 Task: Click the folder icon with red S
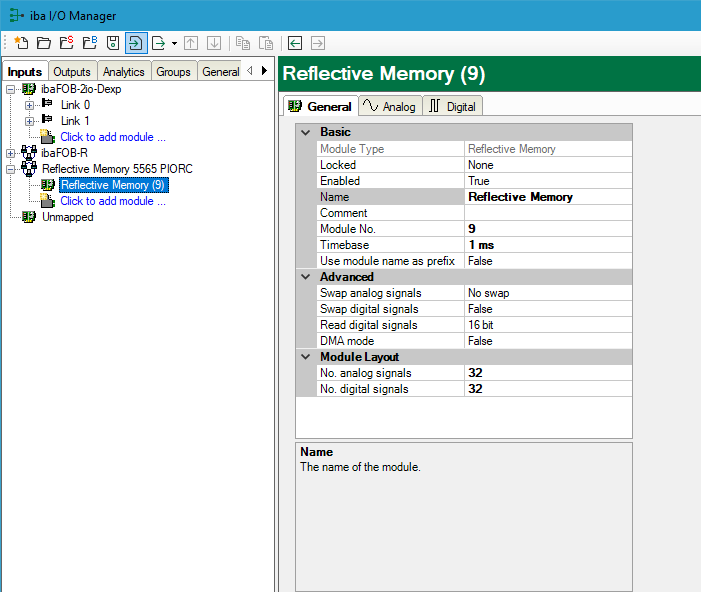[x=66, y=43]
